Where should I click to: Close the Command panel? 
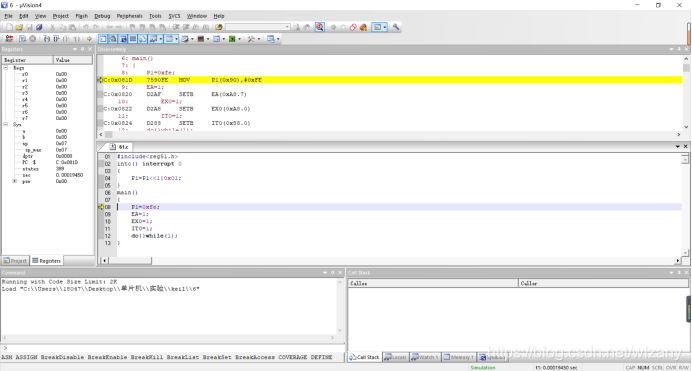340,273
